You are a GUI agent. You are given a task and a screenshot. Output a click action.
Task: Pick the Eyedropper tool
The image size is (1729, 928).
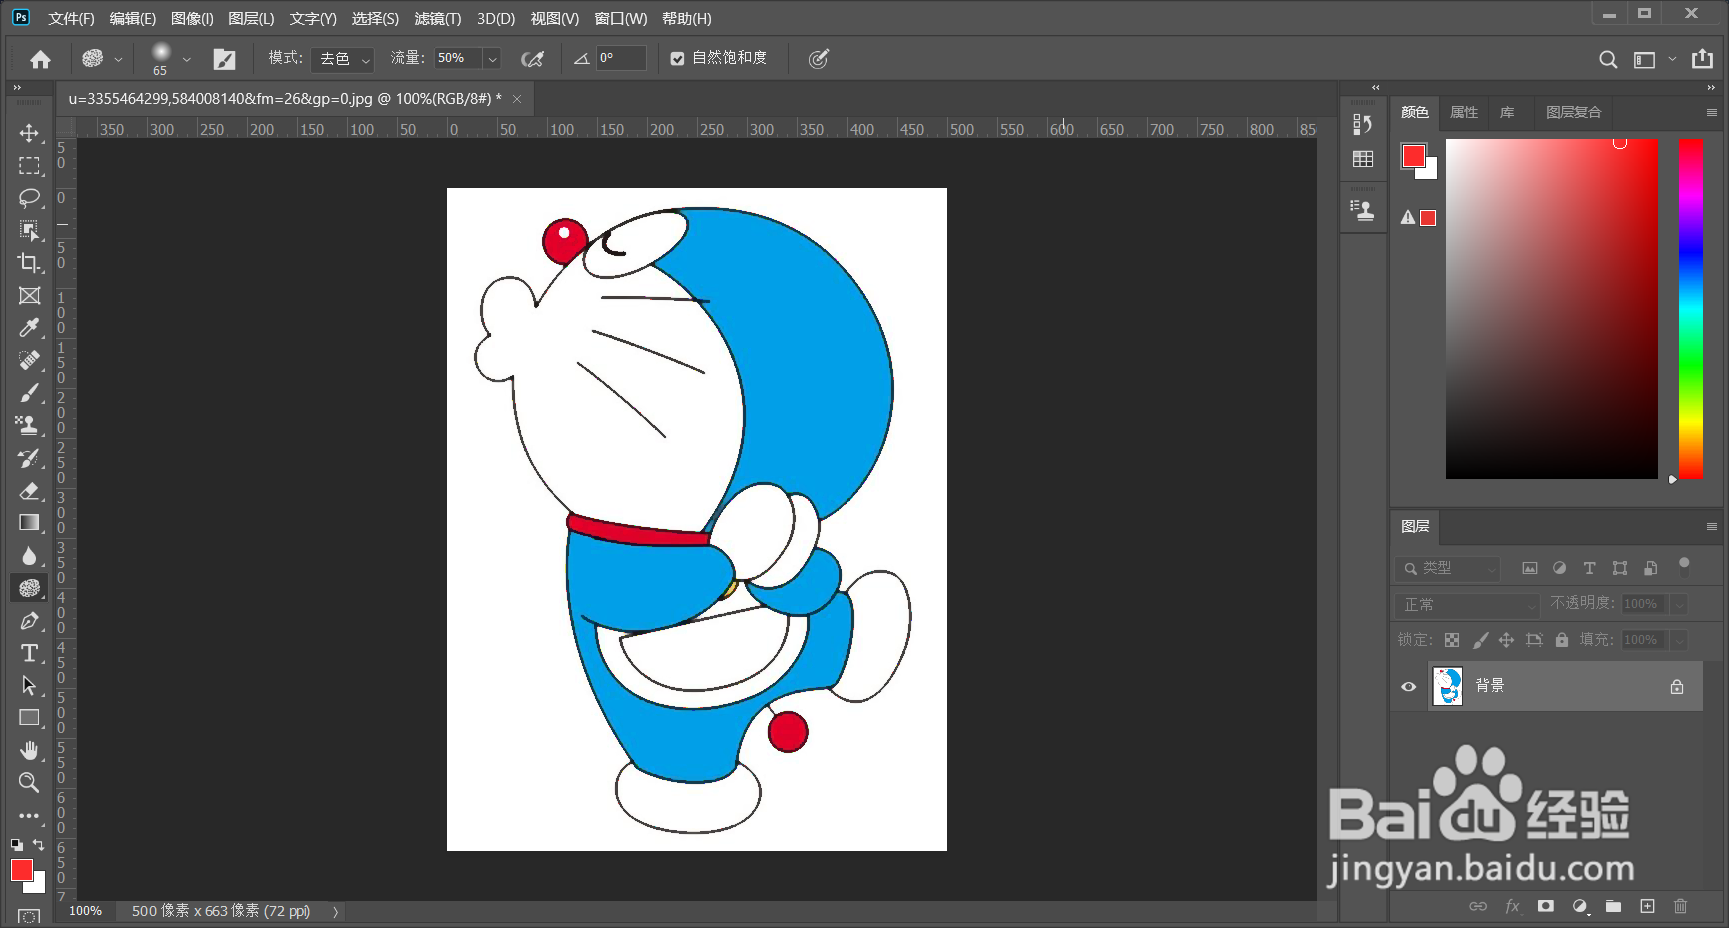[29, 327]
